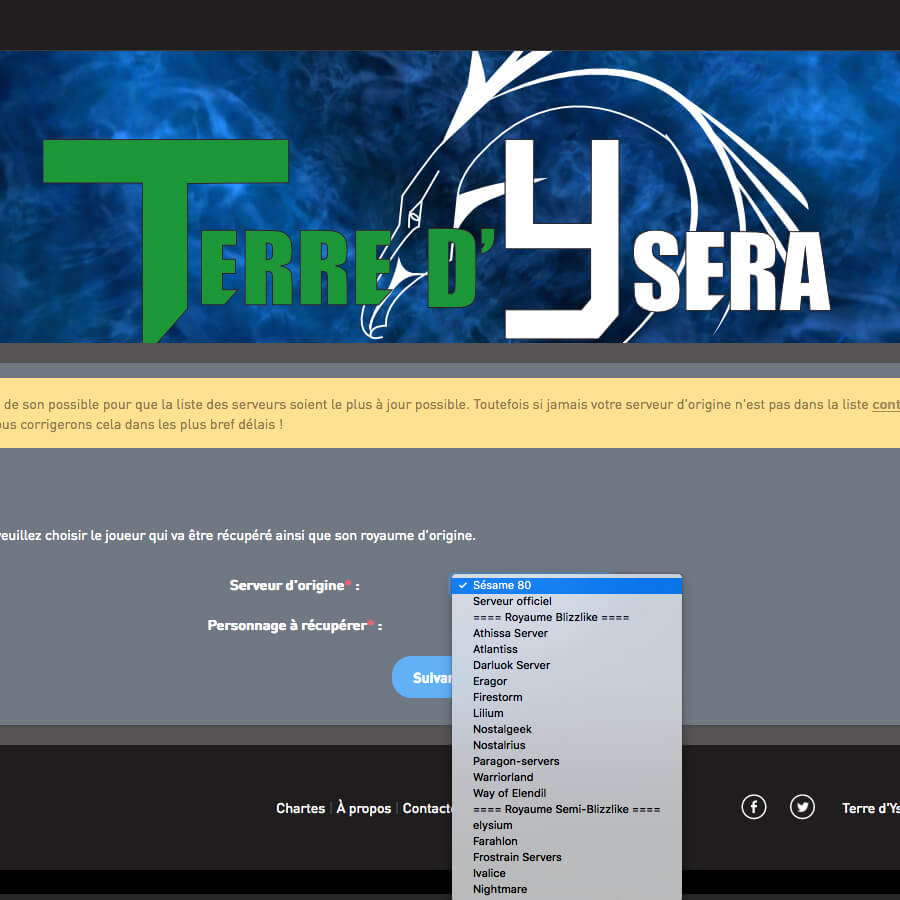This screenshot has width=900, height=900.
Task: Select Nostalrius from the list
Action: pos(567,745)
